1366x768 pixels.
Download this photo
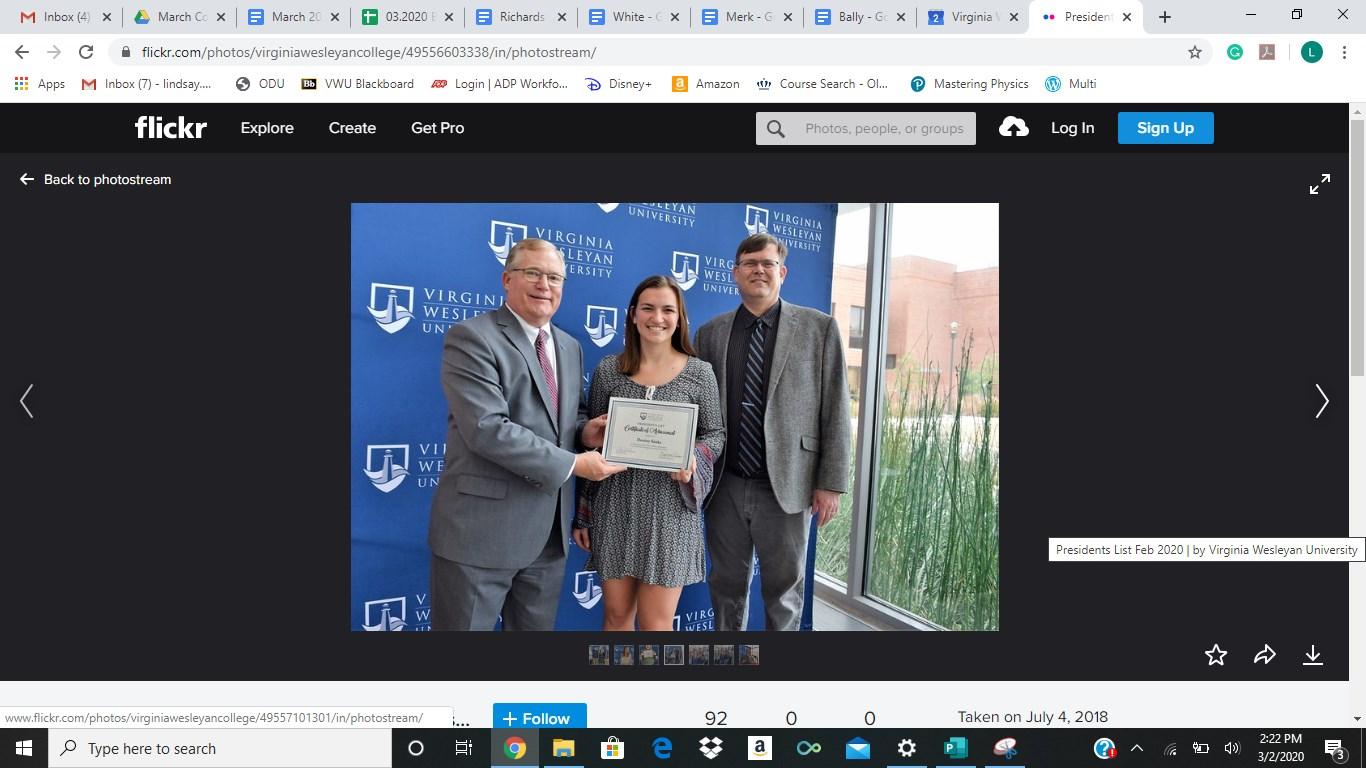click(1313, 655)
